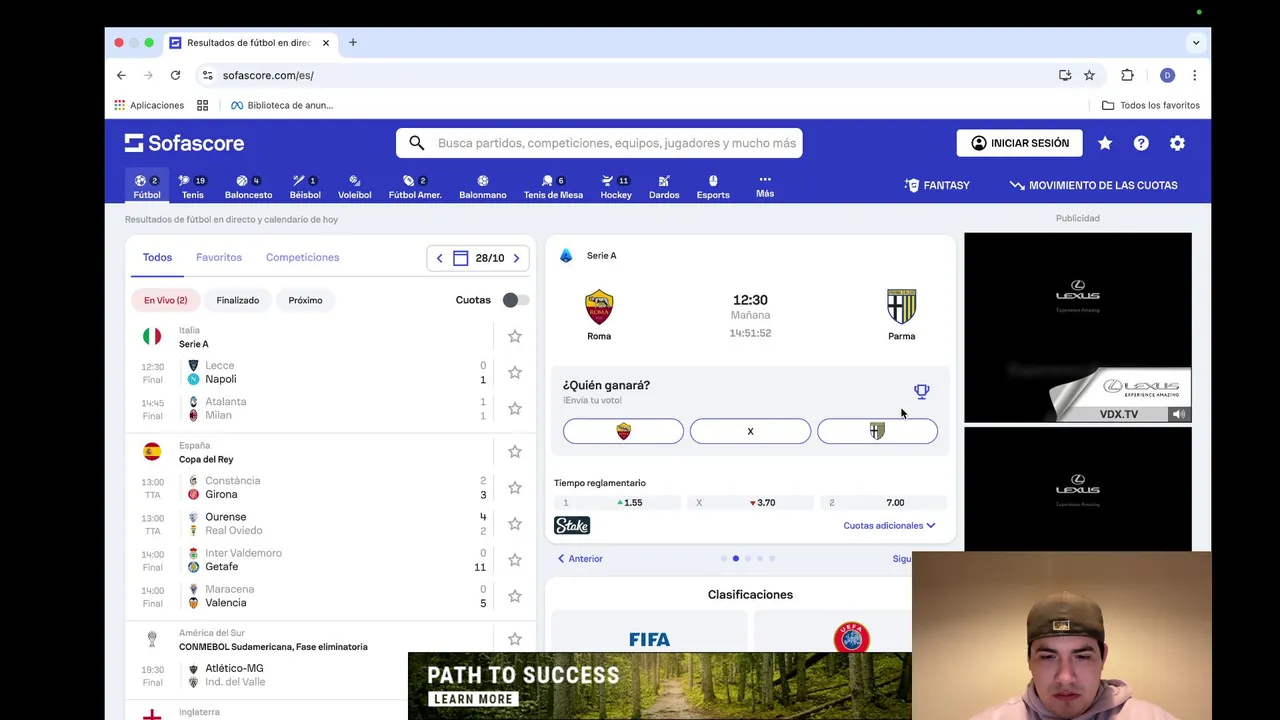Open Chrome tab search dropdown
Viewport: 1280px width, 720px height.
click(1196, 43)
